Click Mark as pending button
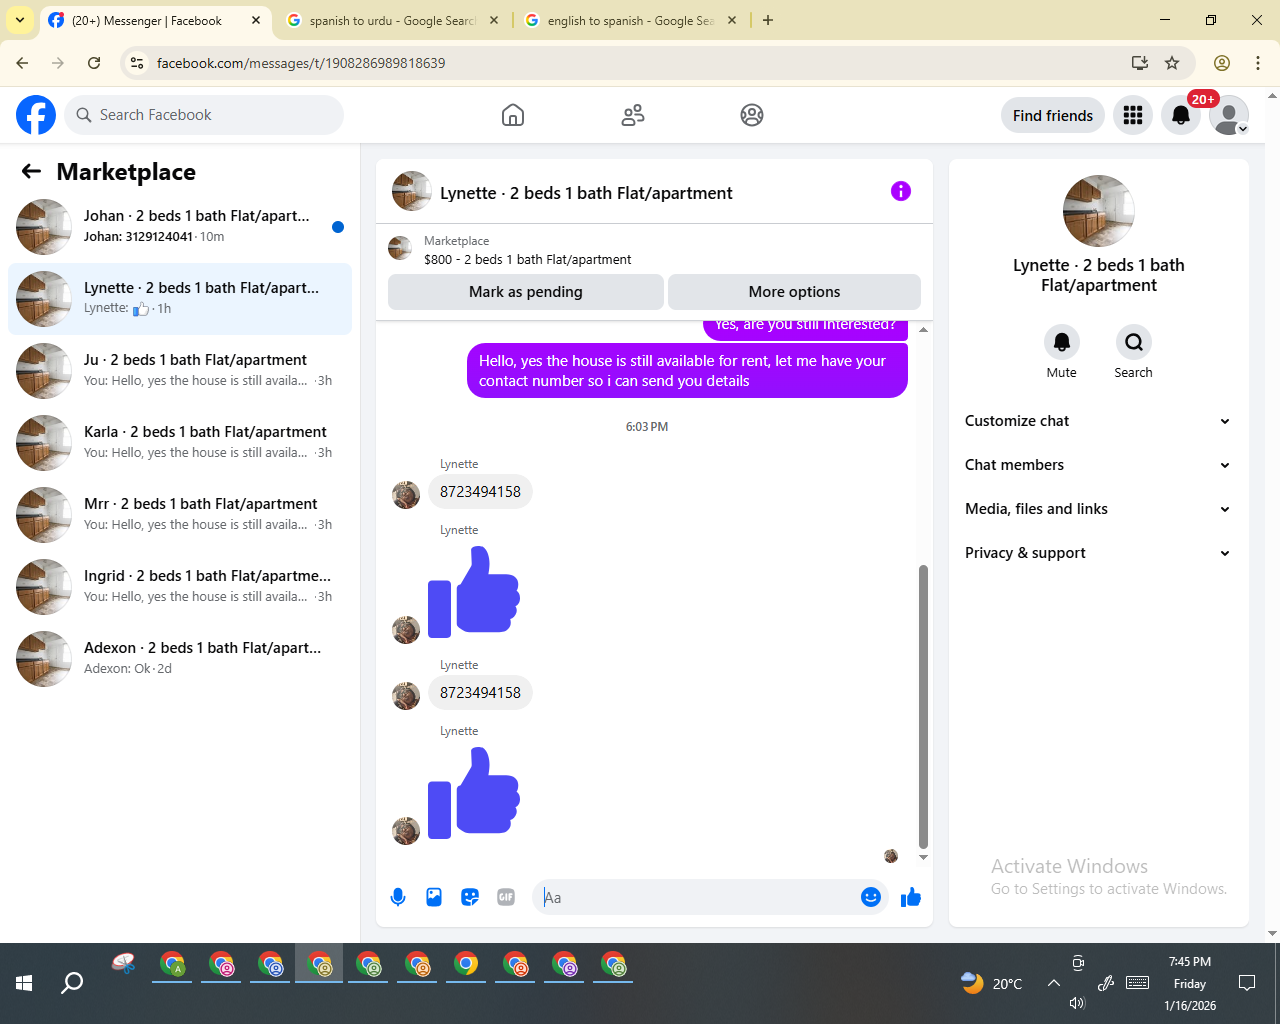 [x=526, y=292]
